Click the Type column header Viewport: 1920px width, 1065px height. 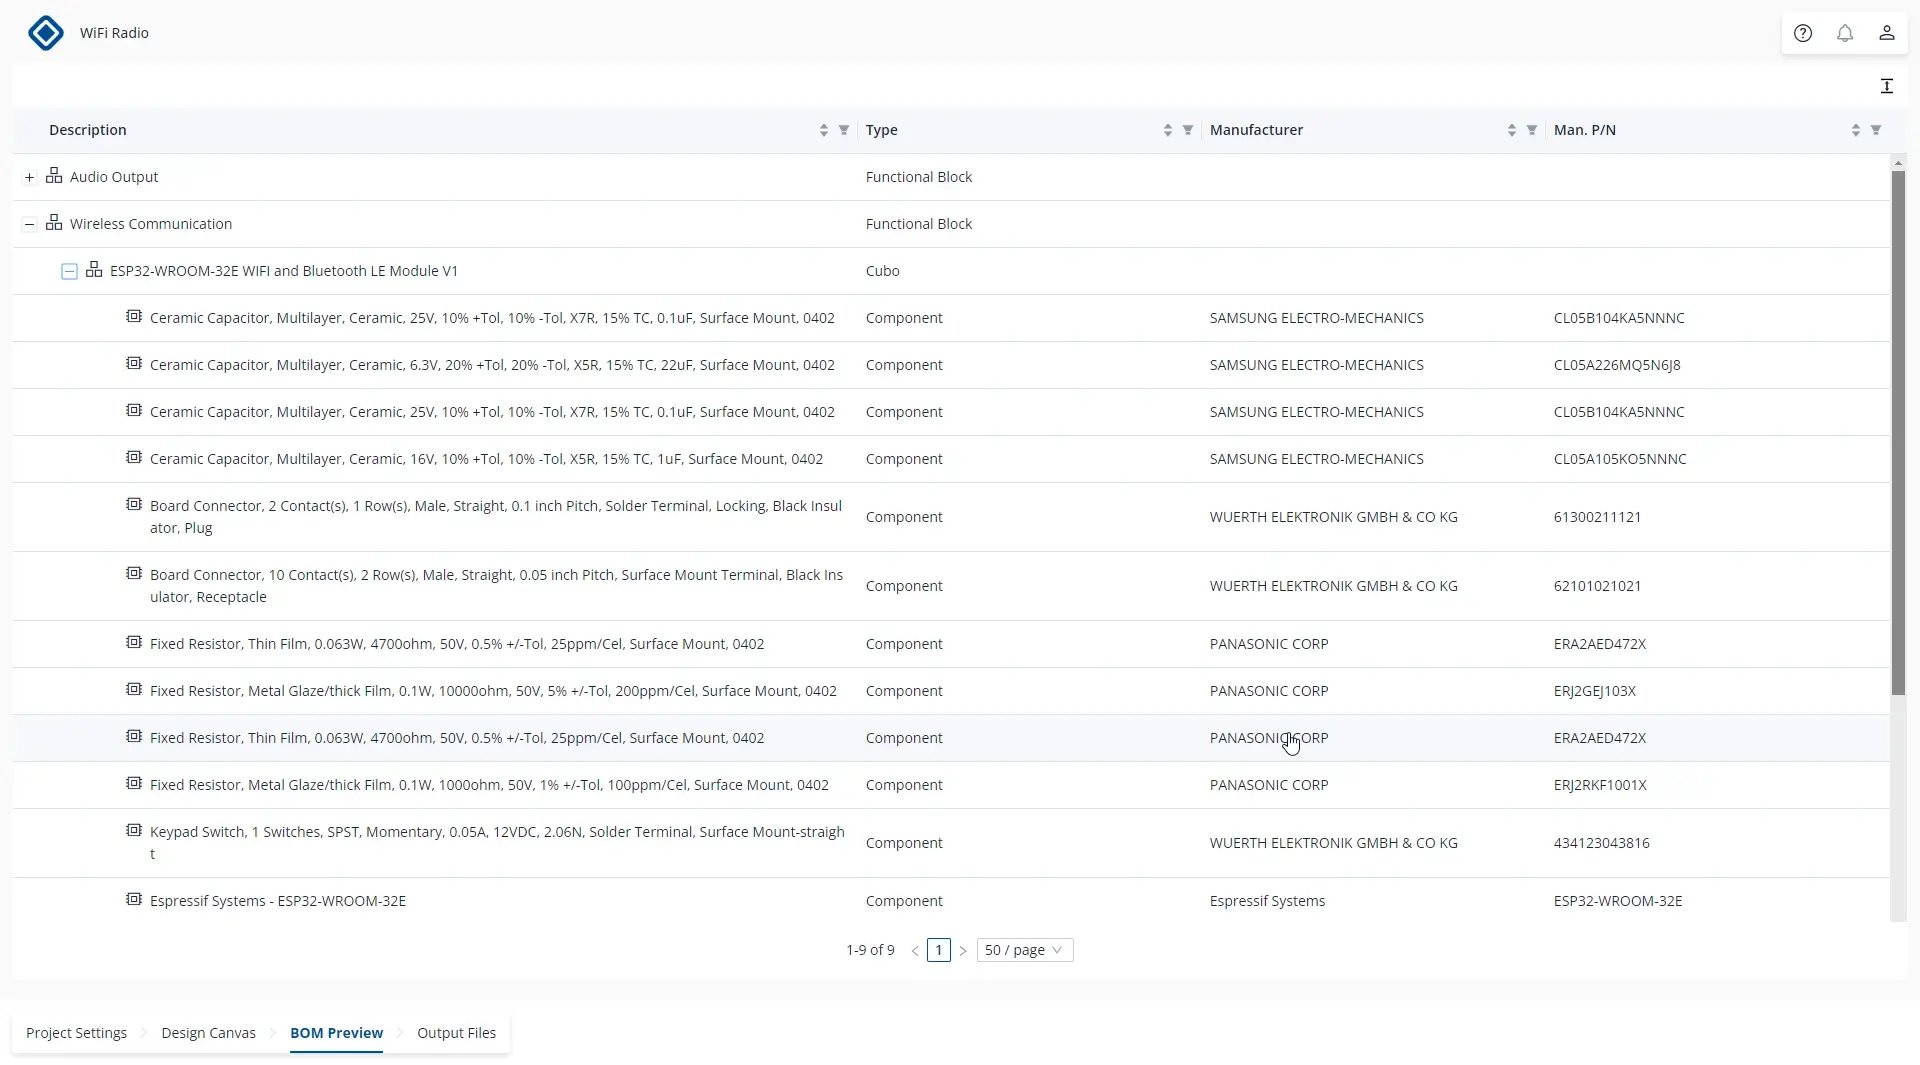[x=881, y=130]
